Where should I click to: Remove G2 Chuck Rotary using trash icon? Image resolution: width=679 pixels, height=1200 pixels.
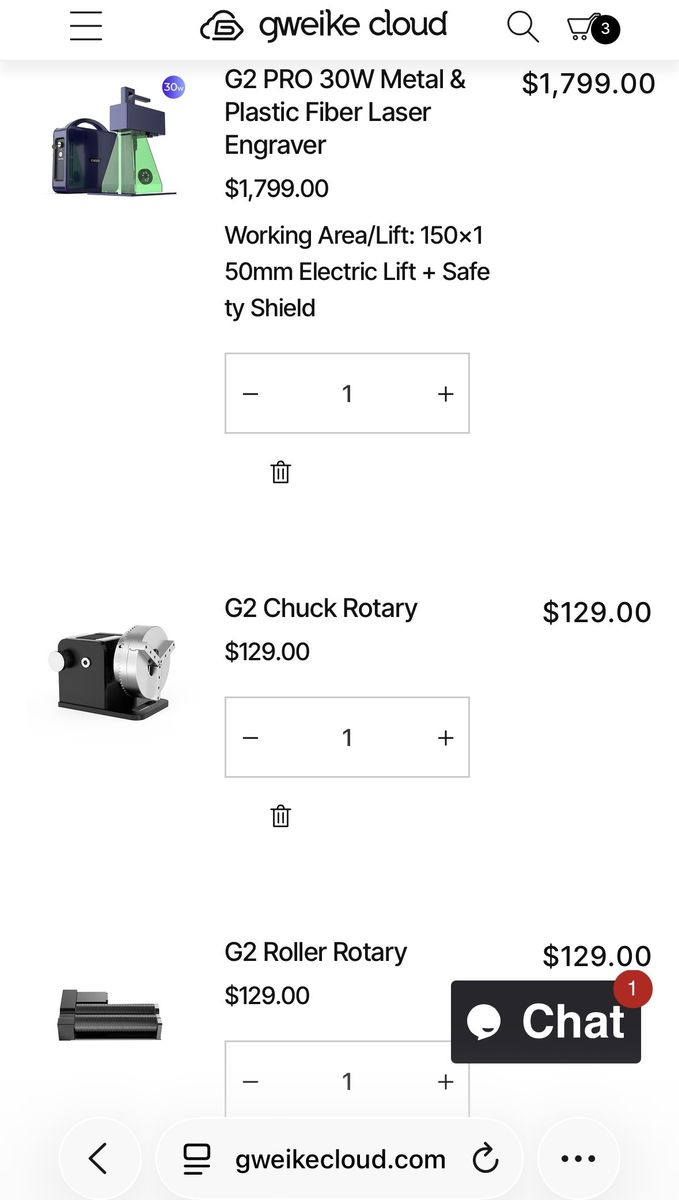(281, 816)
